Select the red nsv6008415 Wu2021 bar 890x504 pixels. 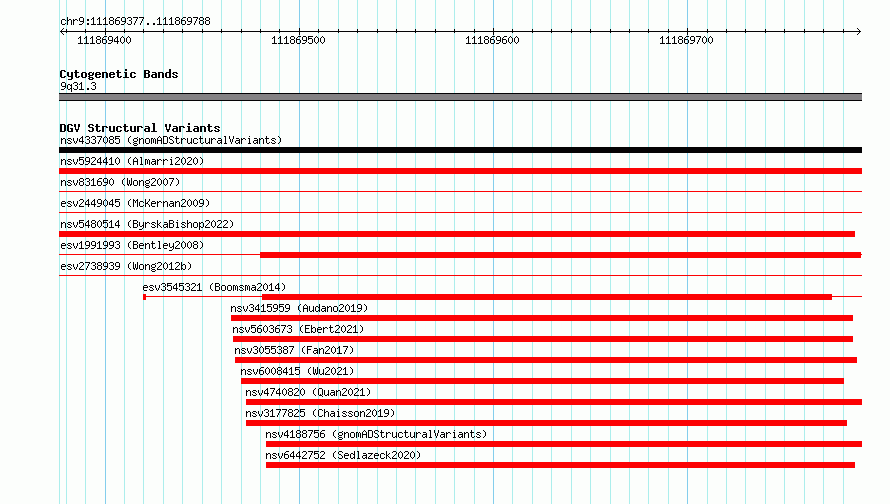tap(542, 381)
